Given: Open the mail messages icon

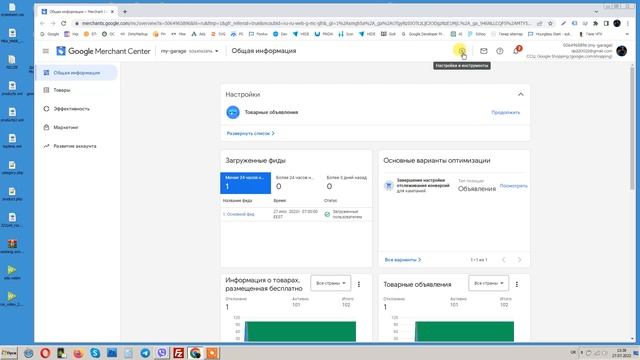Looking at the screenshot, I should (484, 51).
